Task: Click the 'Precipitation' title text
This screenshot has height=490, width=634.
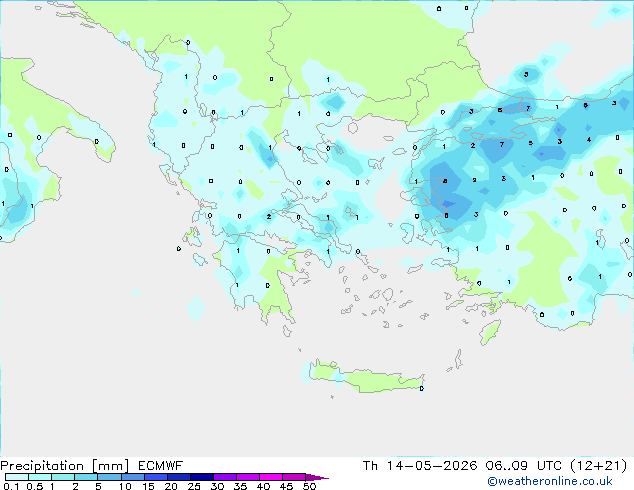Action: coord(42,466)
